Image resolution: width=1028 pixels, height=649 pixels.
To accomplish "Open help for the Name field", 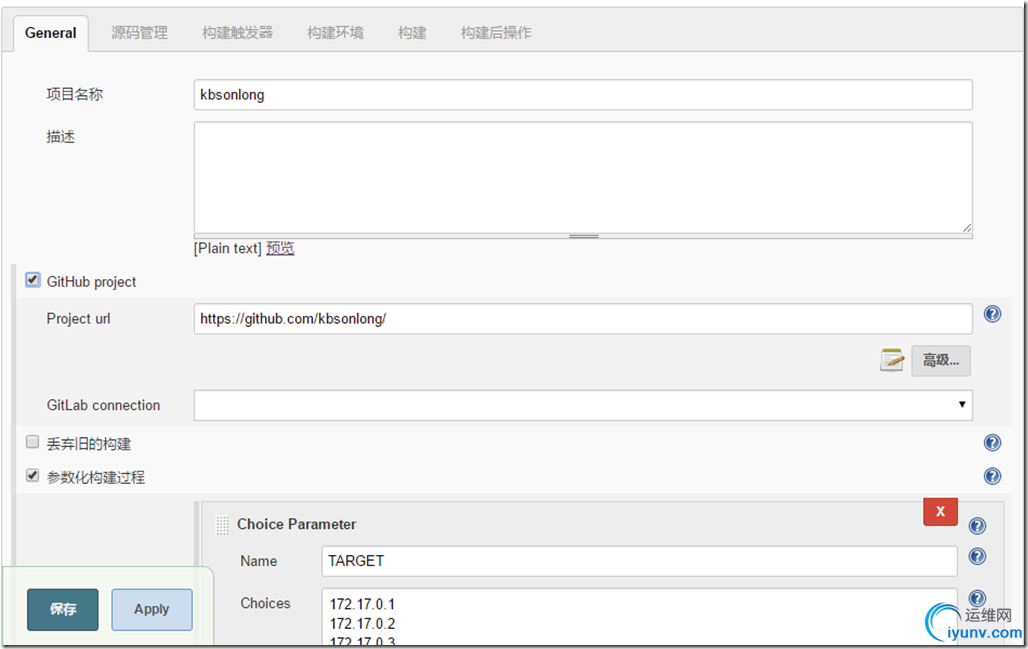I will pos(977,557).
